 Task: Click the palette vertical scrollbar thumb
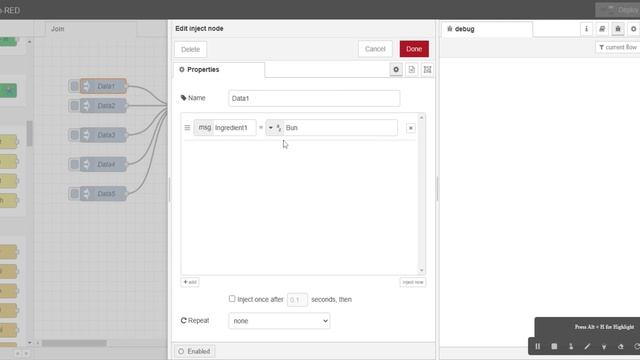pos(29,133)
